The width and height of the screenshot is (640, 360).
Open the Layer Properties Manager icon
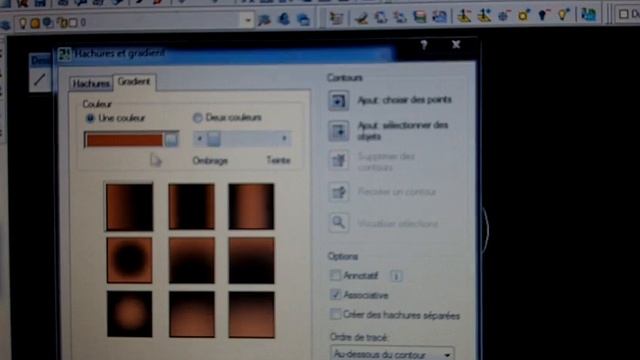5,25
